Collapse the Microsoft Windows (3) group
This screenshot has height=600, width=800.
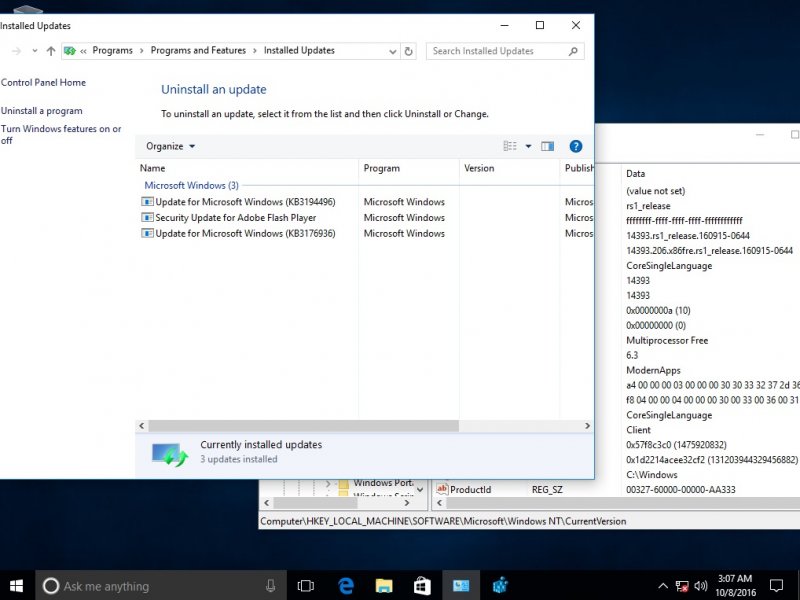(x=191, y=185)
